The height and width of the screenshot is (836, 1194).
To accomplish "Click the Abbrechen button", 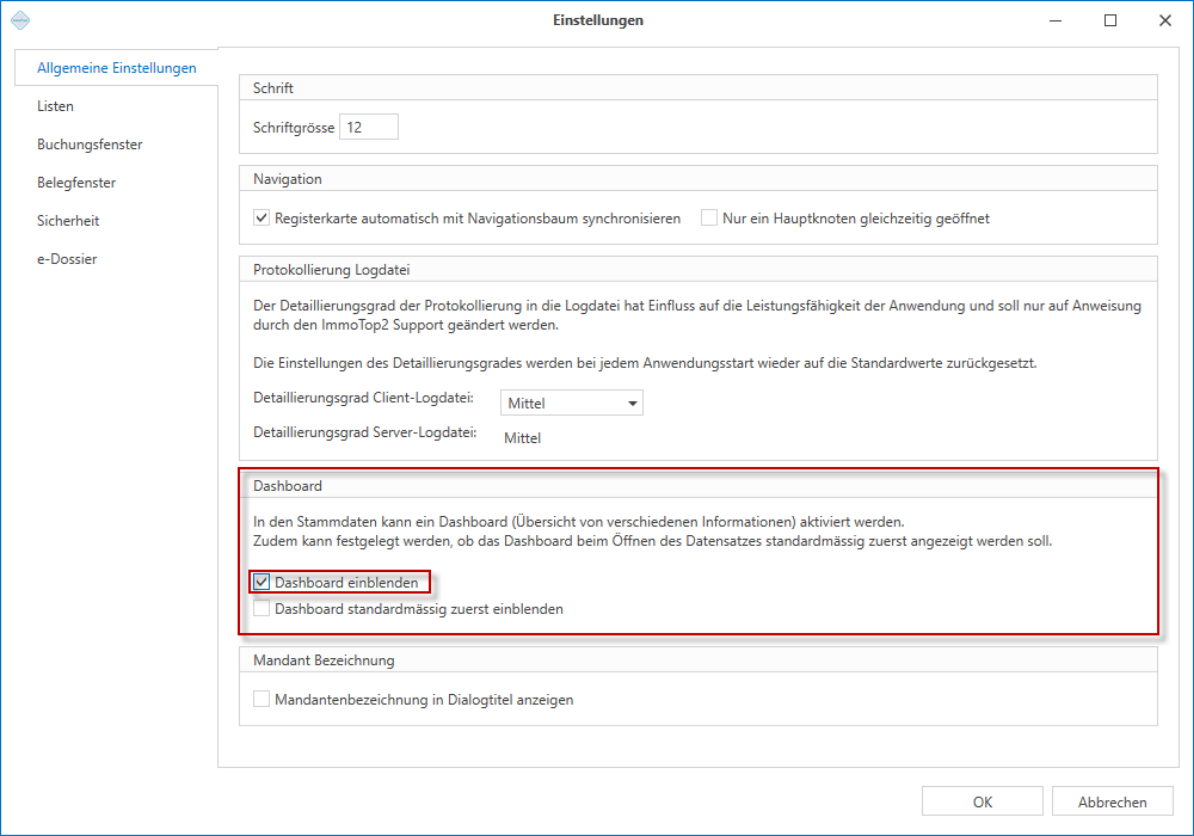I will (1113, 802).
